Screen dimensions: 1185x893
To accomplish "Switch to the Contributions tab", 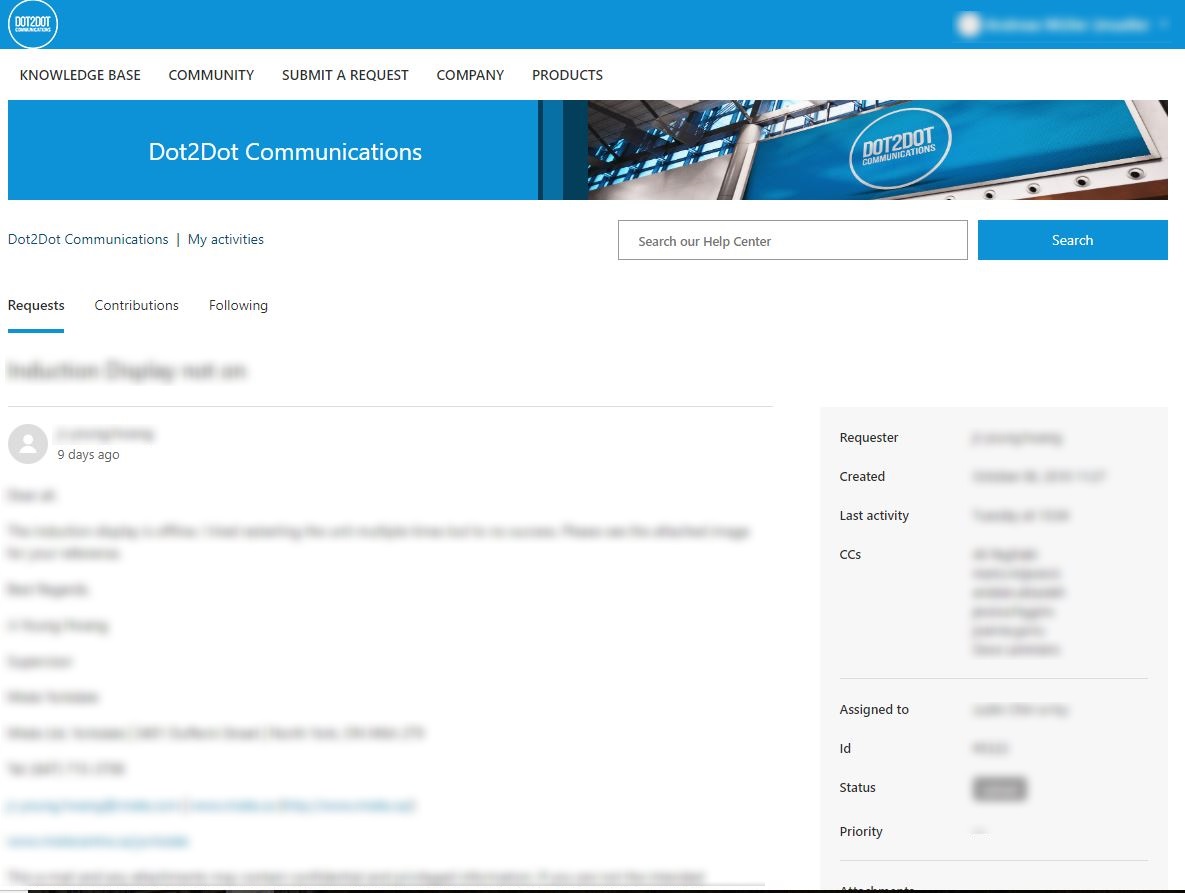I will pos(136,305).
